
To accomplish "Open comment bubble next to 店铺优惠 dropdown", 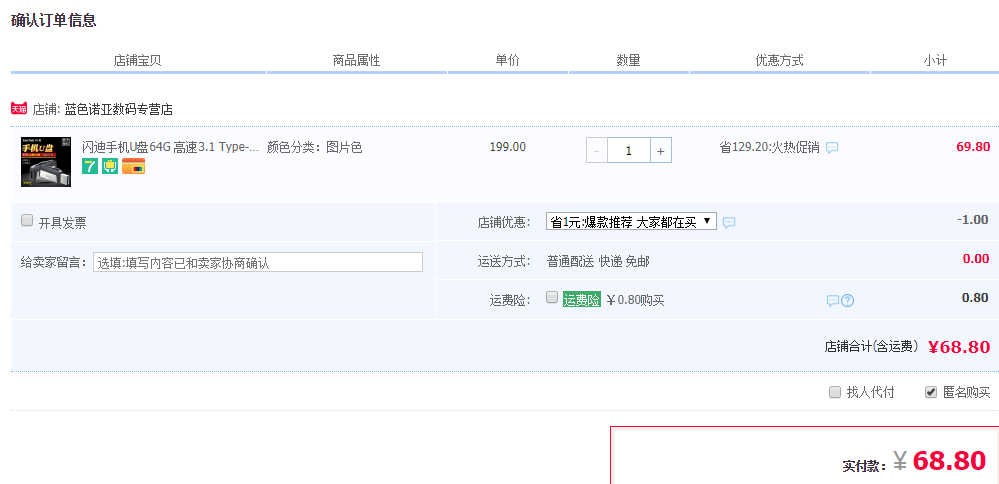I will click(x=729, y=222).
